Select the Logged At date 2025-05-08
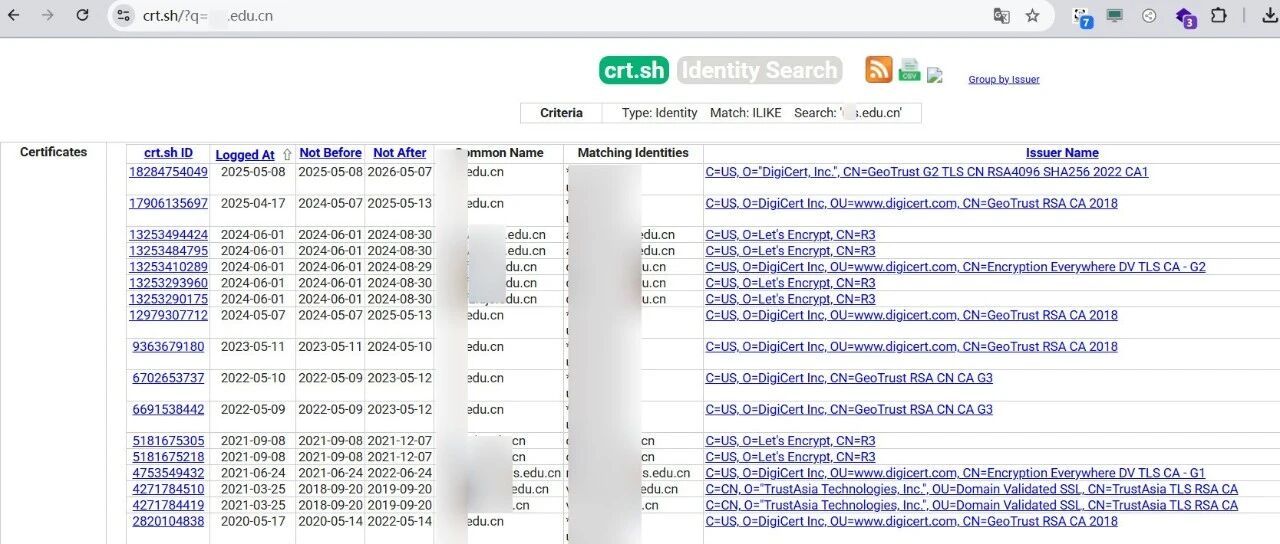The height and width of the screenshot is (544, 1280). pos(253,172)
